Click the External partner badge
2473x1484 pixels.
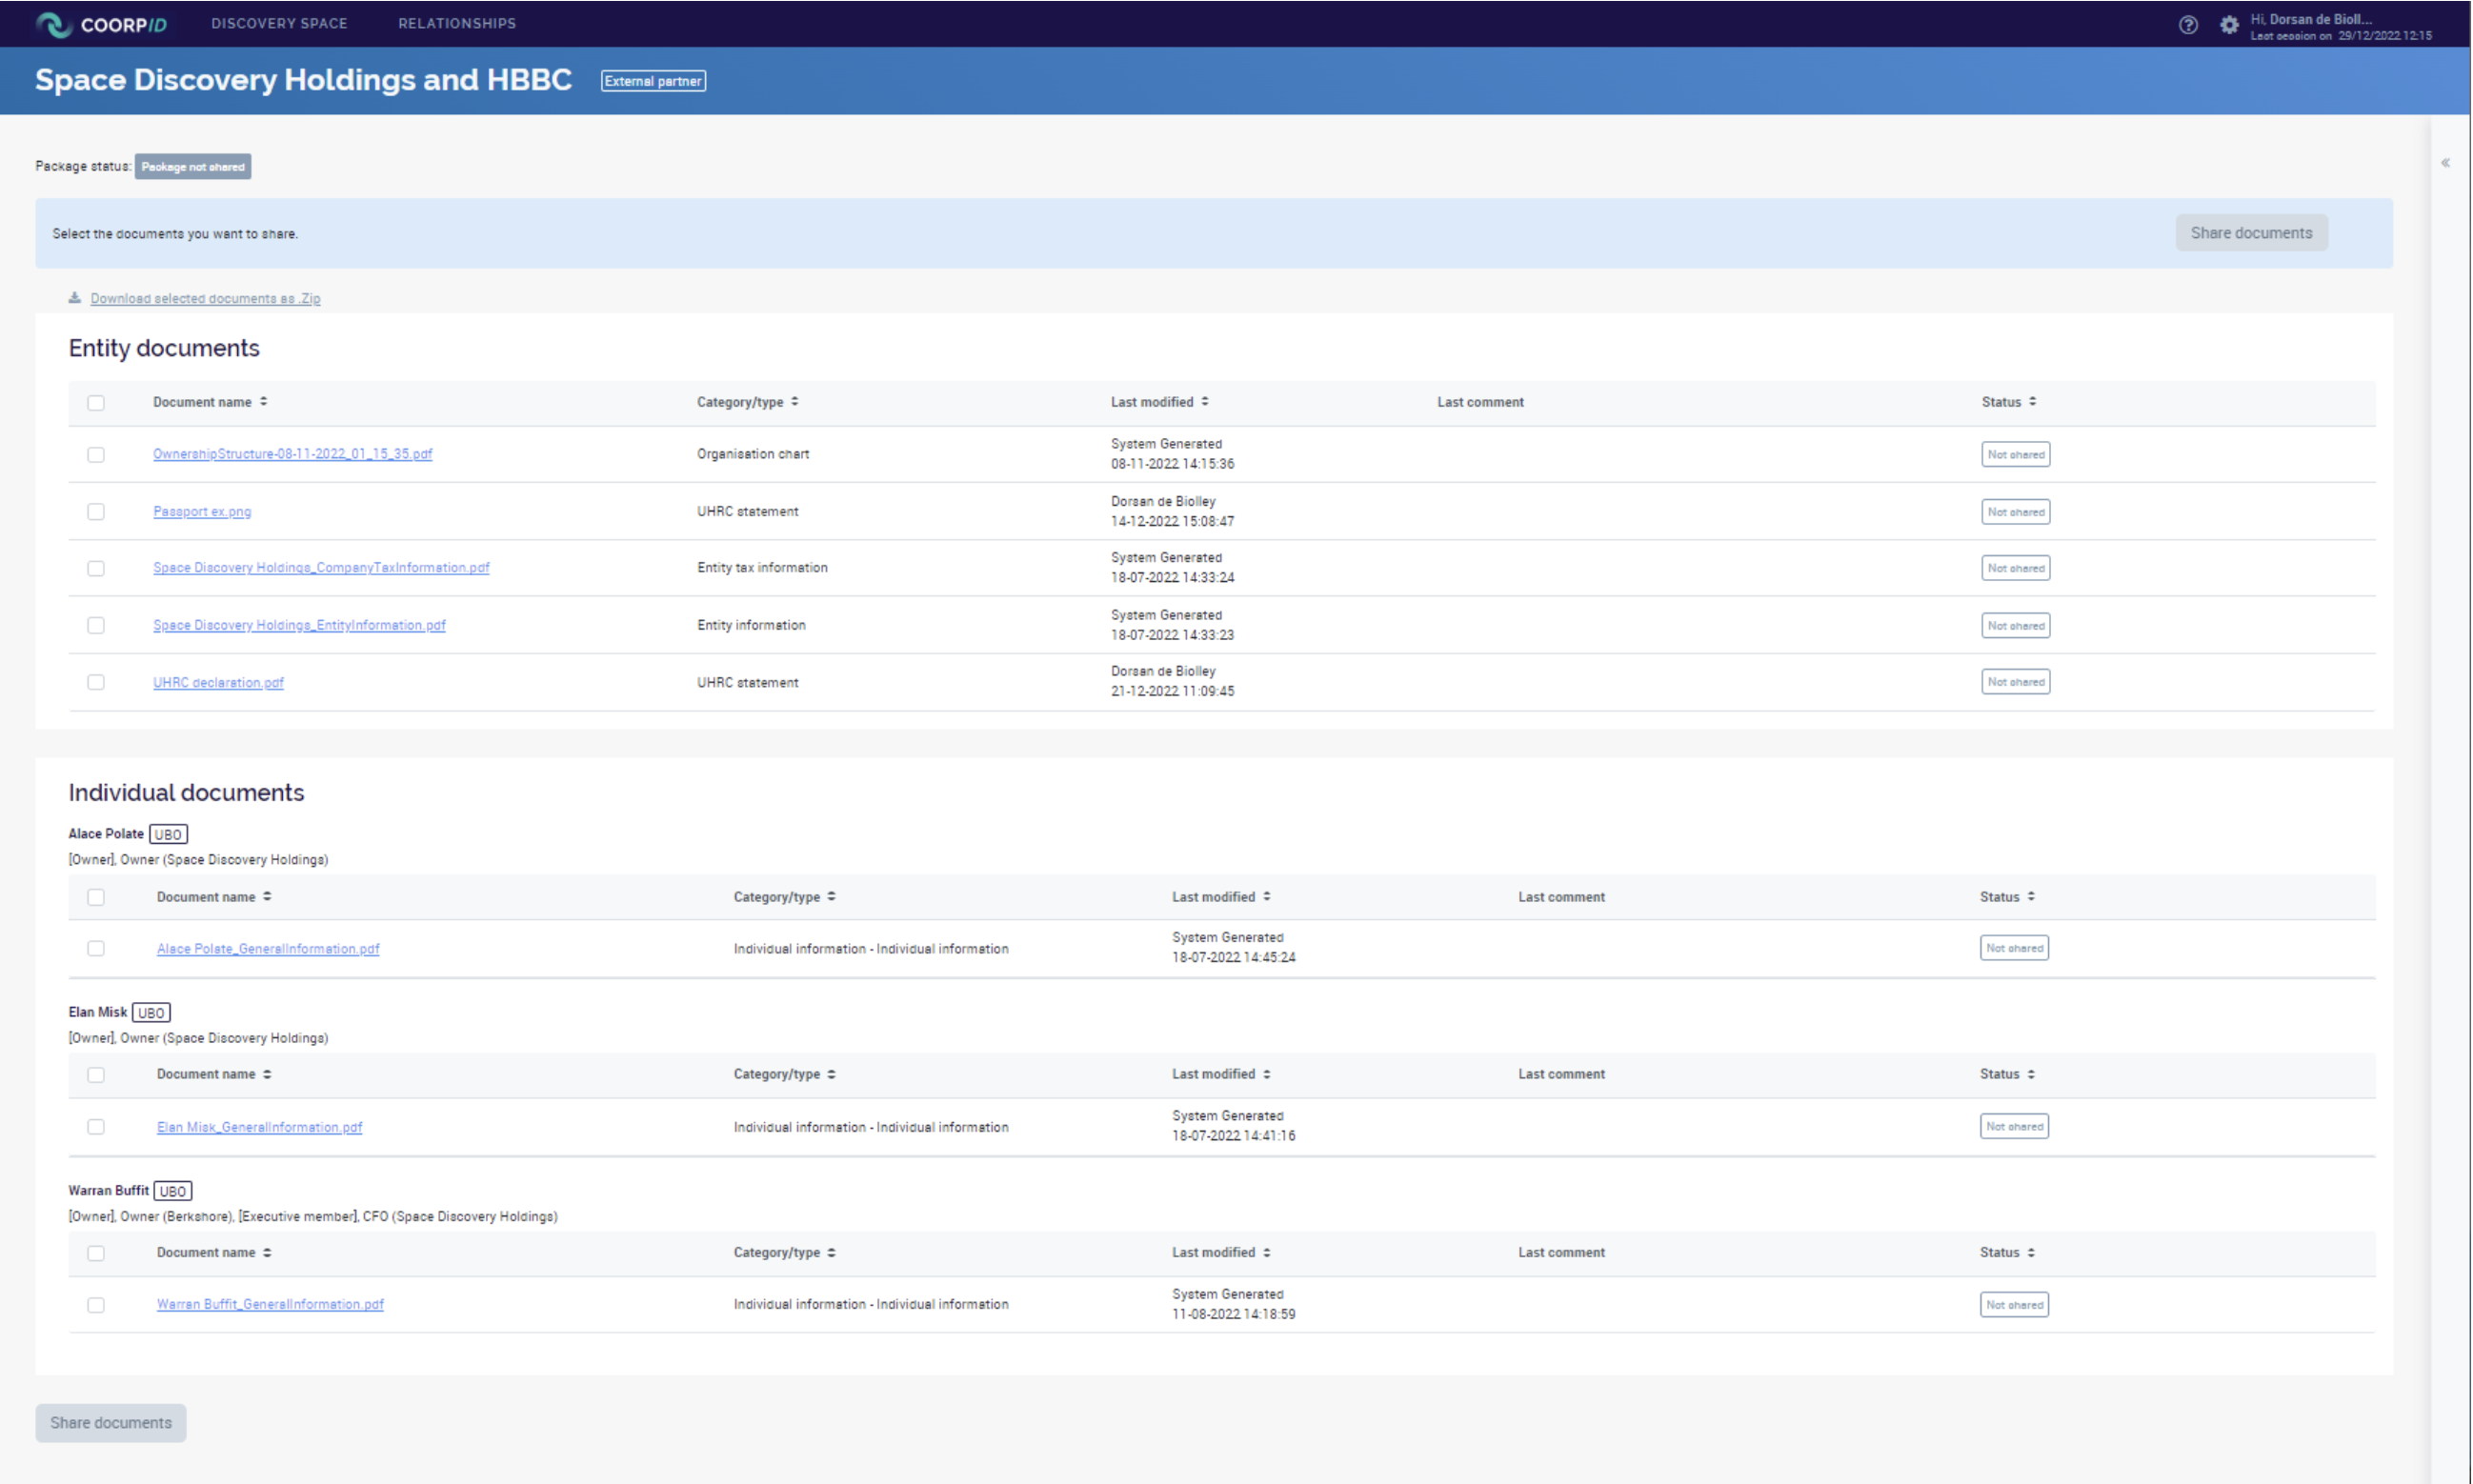[653, 81]
